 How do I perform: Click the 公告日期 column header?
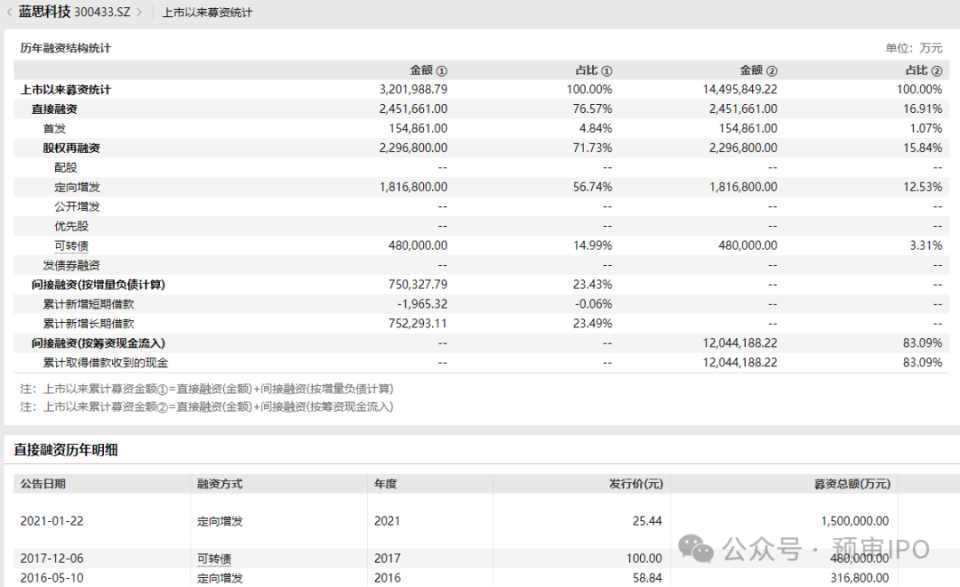pos(43,484)
